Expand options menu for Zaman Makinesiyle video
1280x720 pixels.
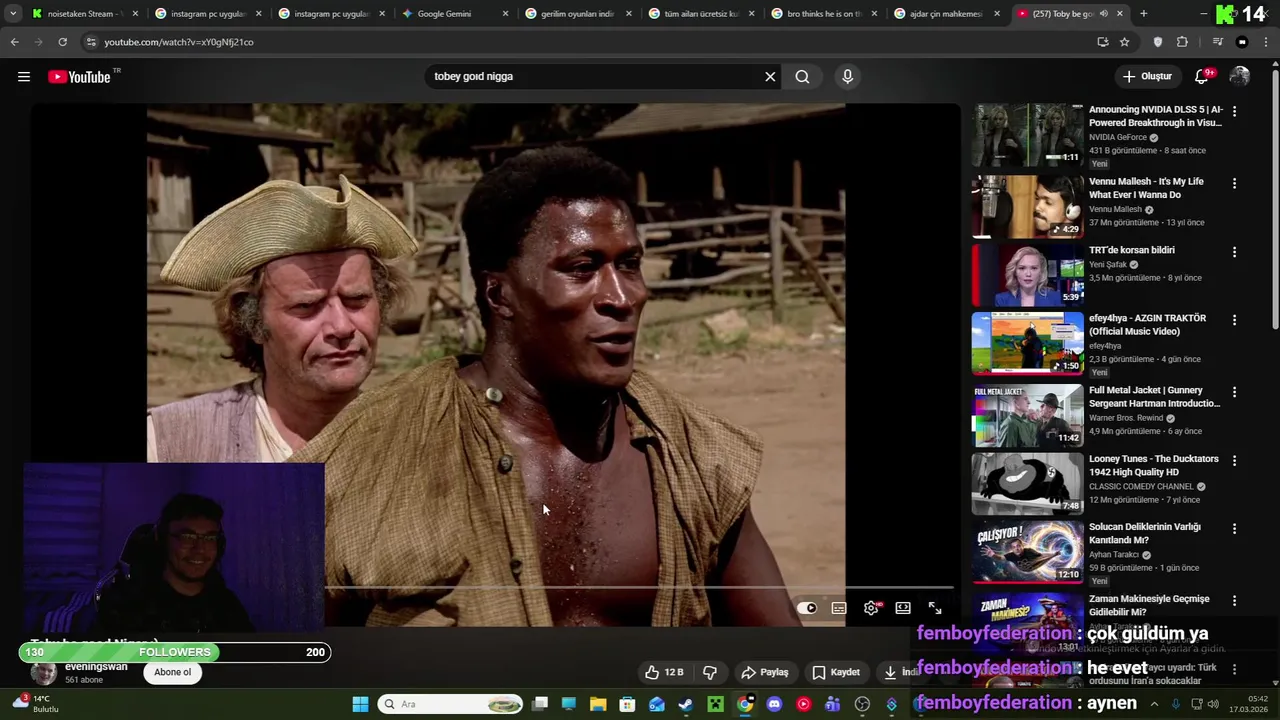(x=1234, y=601)
